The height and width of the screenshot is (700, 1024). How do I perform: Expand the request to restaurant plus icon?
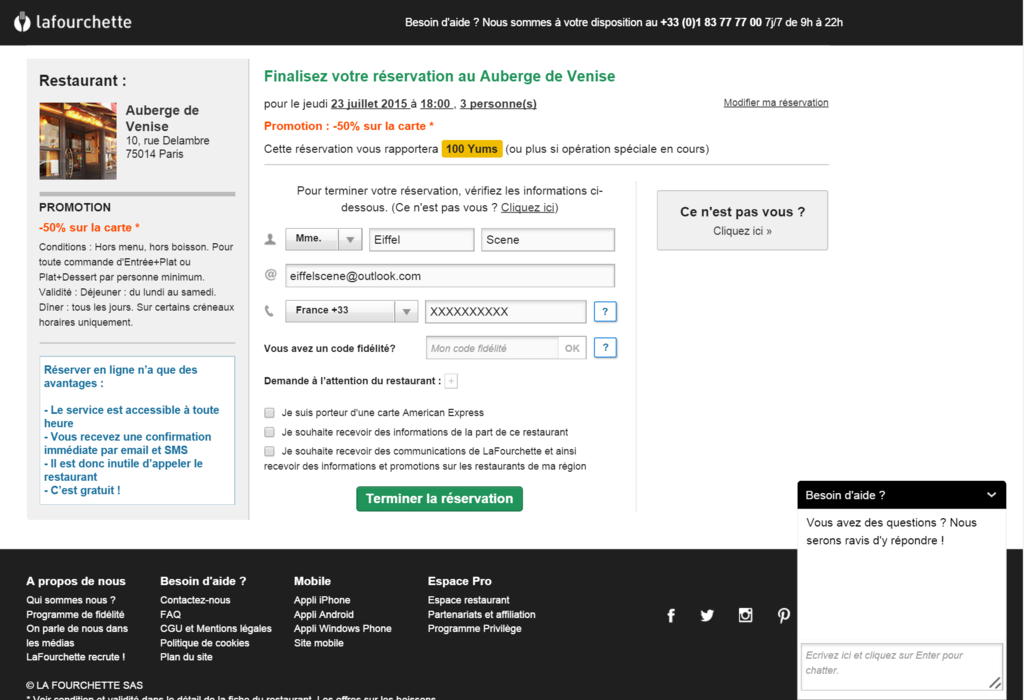(451, 381)
